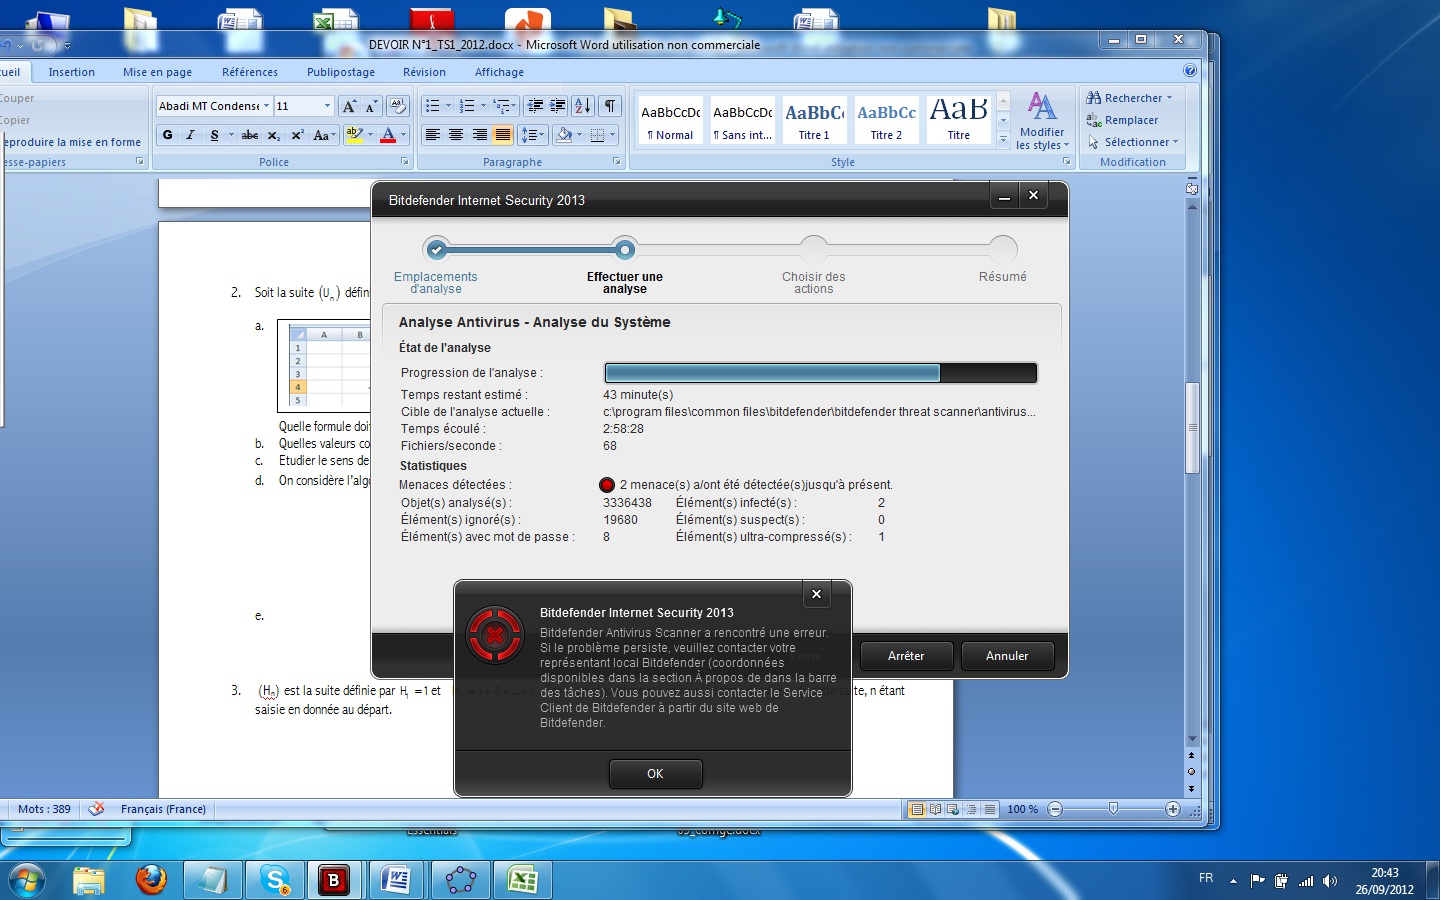The image size is (1440, 900).
Task: Apply yellow text highlight color
Action: tap(354, 135)
